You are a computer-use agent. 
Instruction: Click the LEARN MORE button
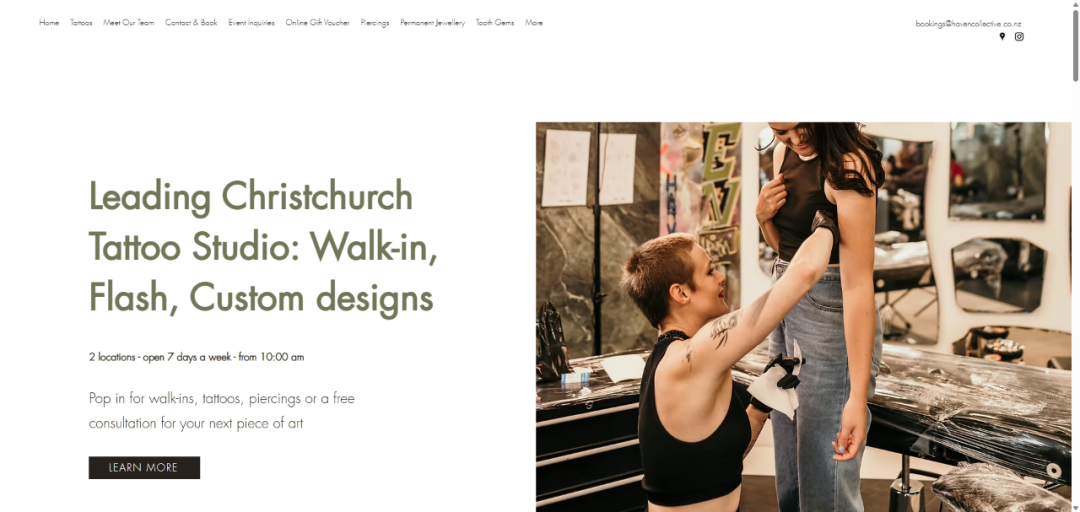click(144, 467)
